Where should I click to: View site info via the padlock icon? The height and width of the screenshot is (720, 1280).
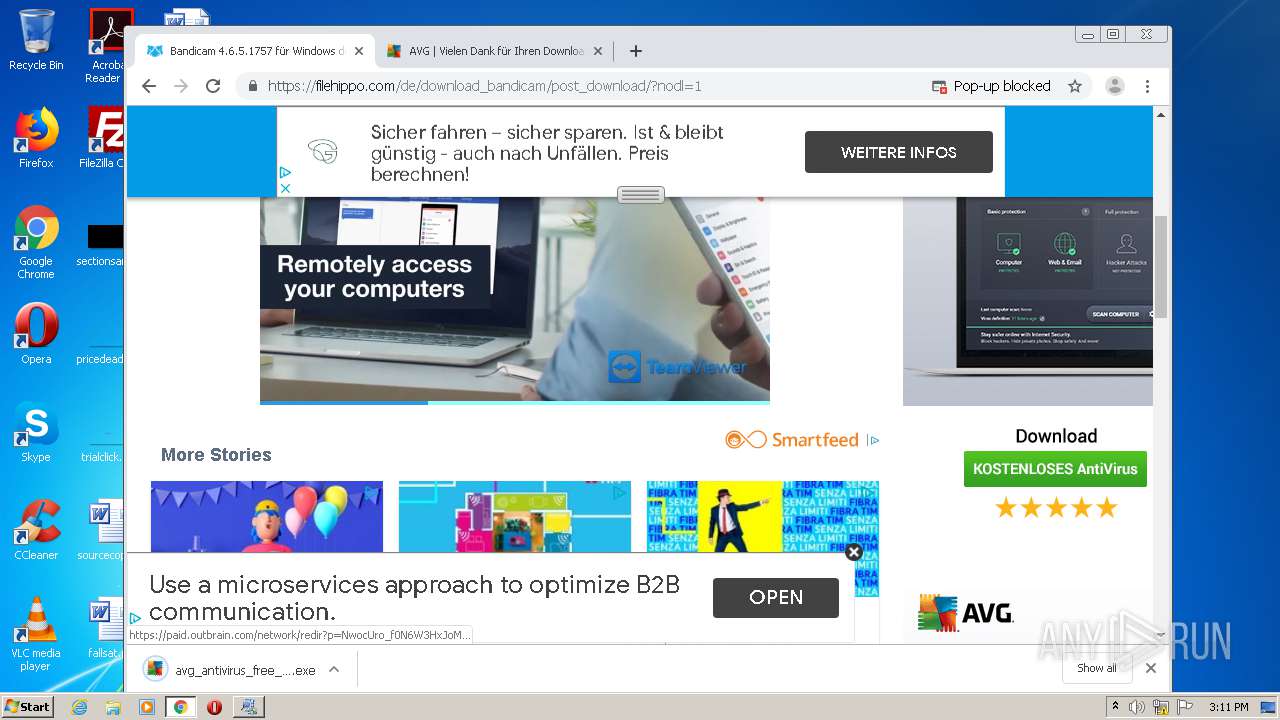[252, 86]
